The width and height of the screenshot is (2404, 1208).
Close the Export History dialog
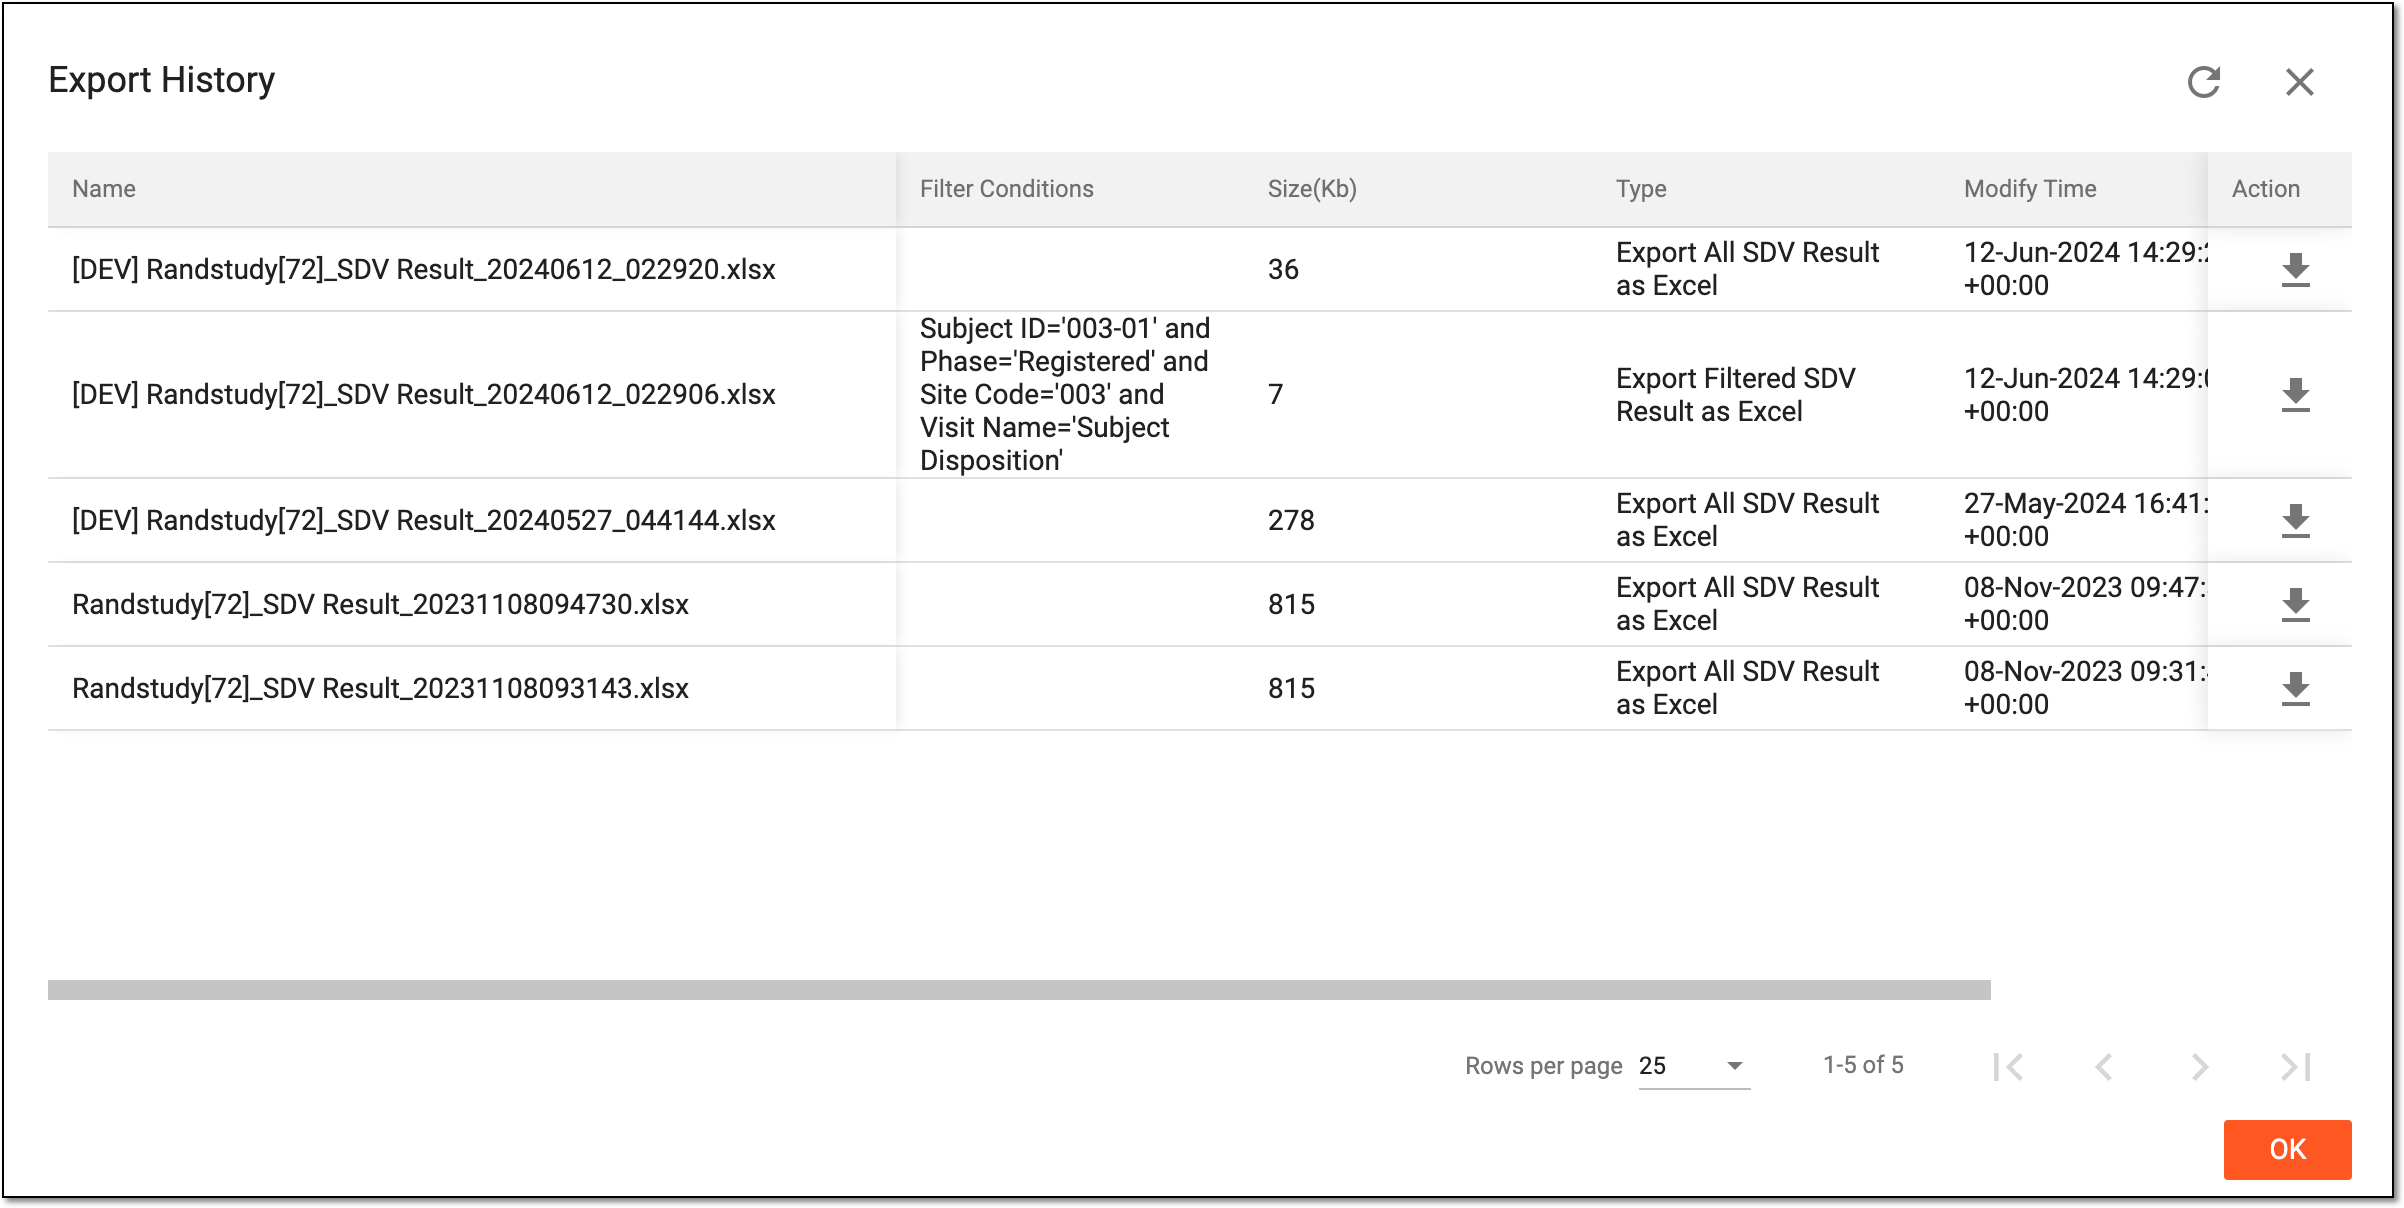[x=2300, y=82]
